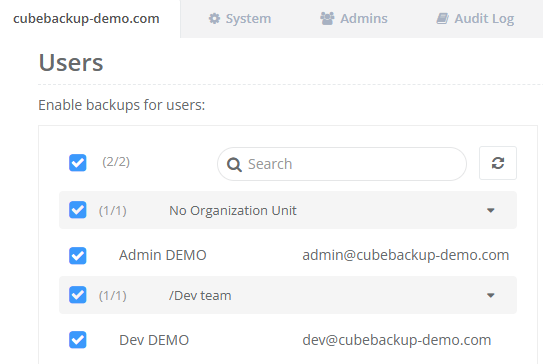The image size is (543, 364).
Task: Click the refresh users icon button
Action: pos(498,163)
